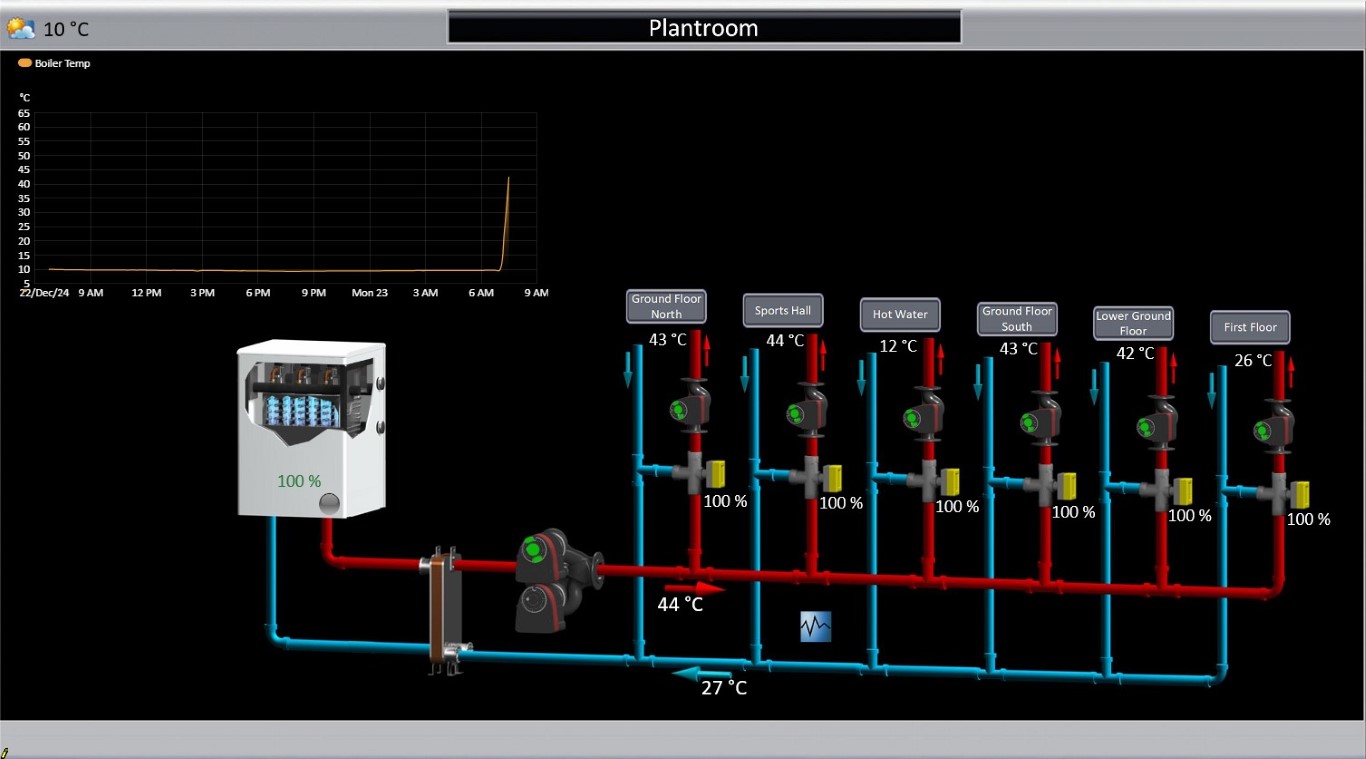Select the Lower Ground Floor button
Screen dimensions: 1366x759
pos(1132,323)
